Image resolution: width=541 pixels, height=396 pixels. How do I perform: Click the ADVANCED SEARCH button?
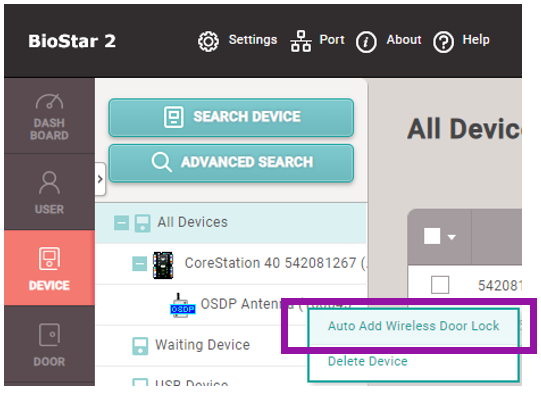pos(231,162)
